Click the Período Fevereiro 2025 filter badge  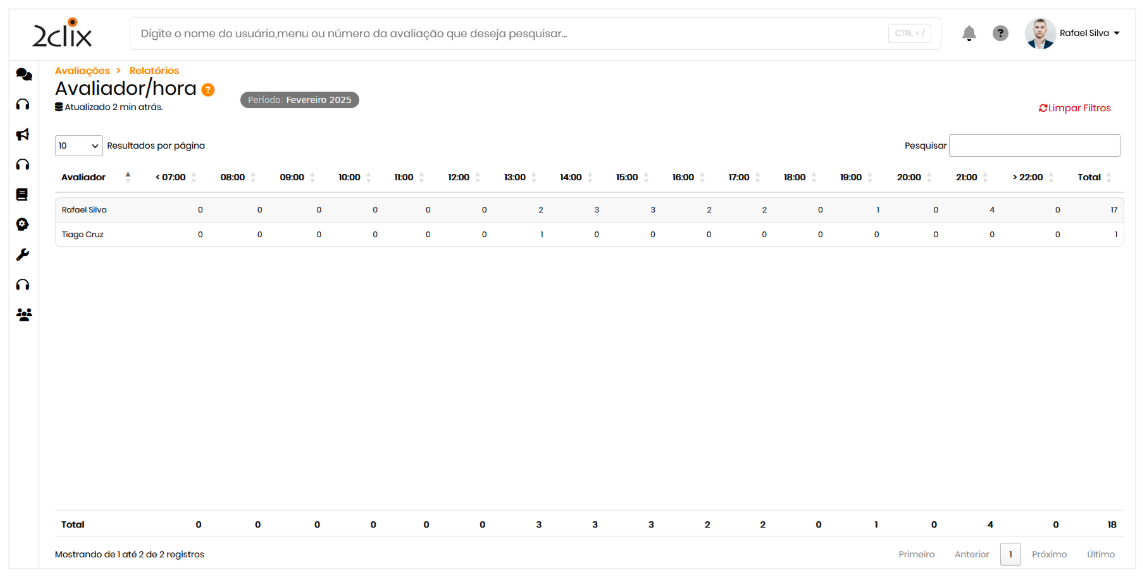coord(299,100)
